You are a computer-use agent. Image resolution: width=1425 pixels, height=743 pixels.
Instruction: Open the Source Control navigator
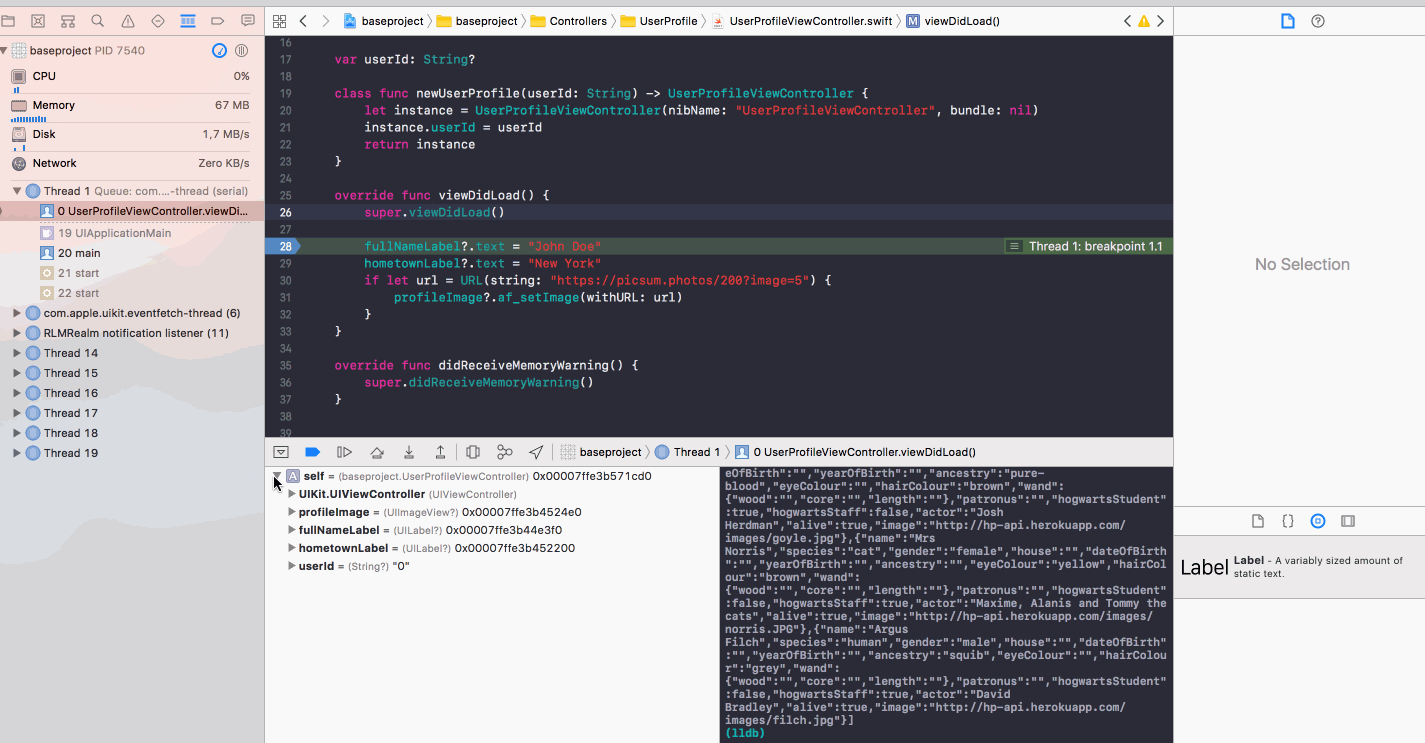(x=38, y=20)
